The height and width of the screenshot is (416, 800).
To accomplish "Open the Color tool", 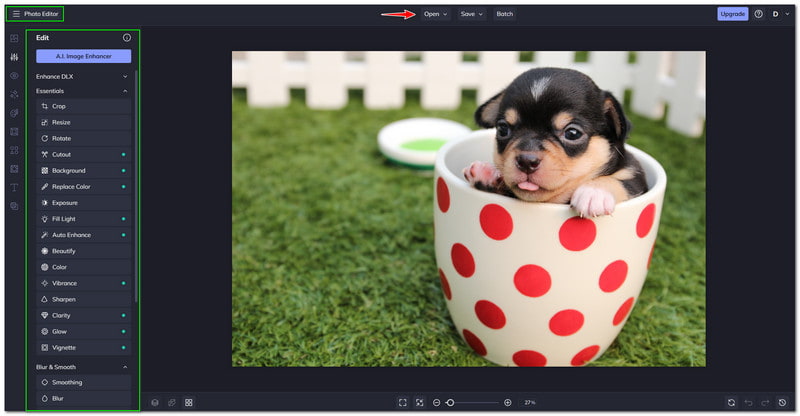I will [x=84, y=267].
